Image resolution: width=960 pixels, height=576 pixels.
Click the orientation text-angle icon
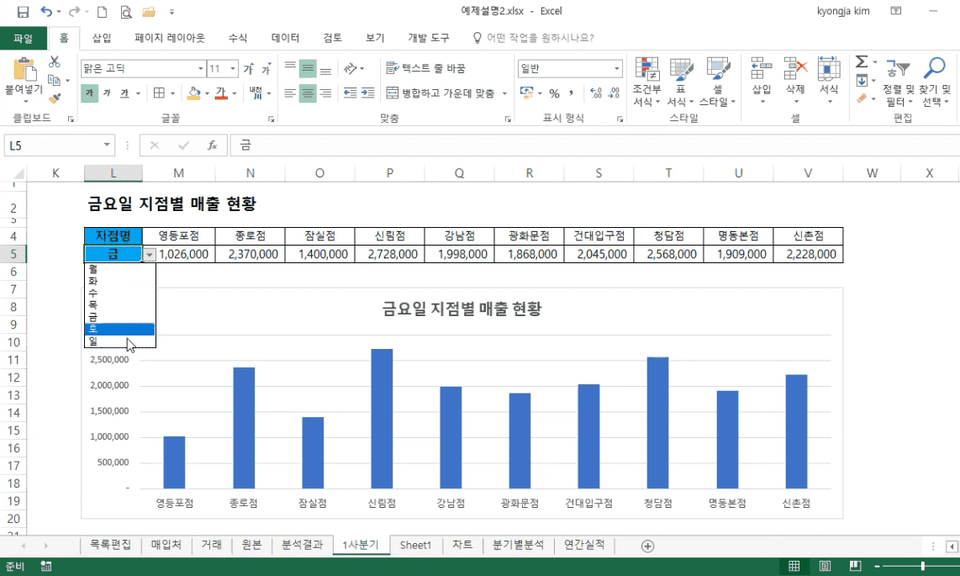[350, 68]
